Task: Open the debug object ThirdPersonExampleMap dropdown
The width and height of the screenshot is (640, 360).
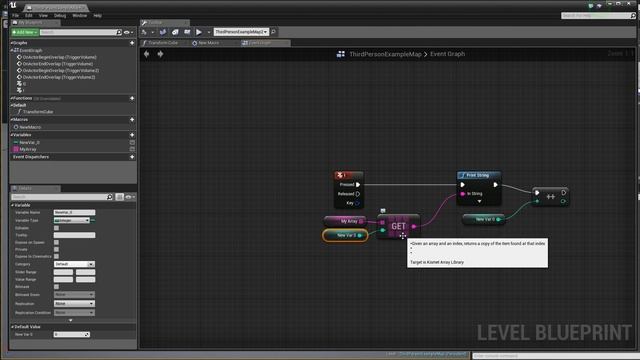Action: [241, 32]
